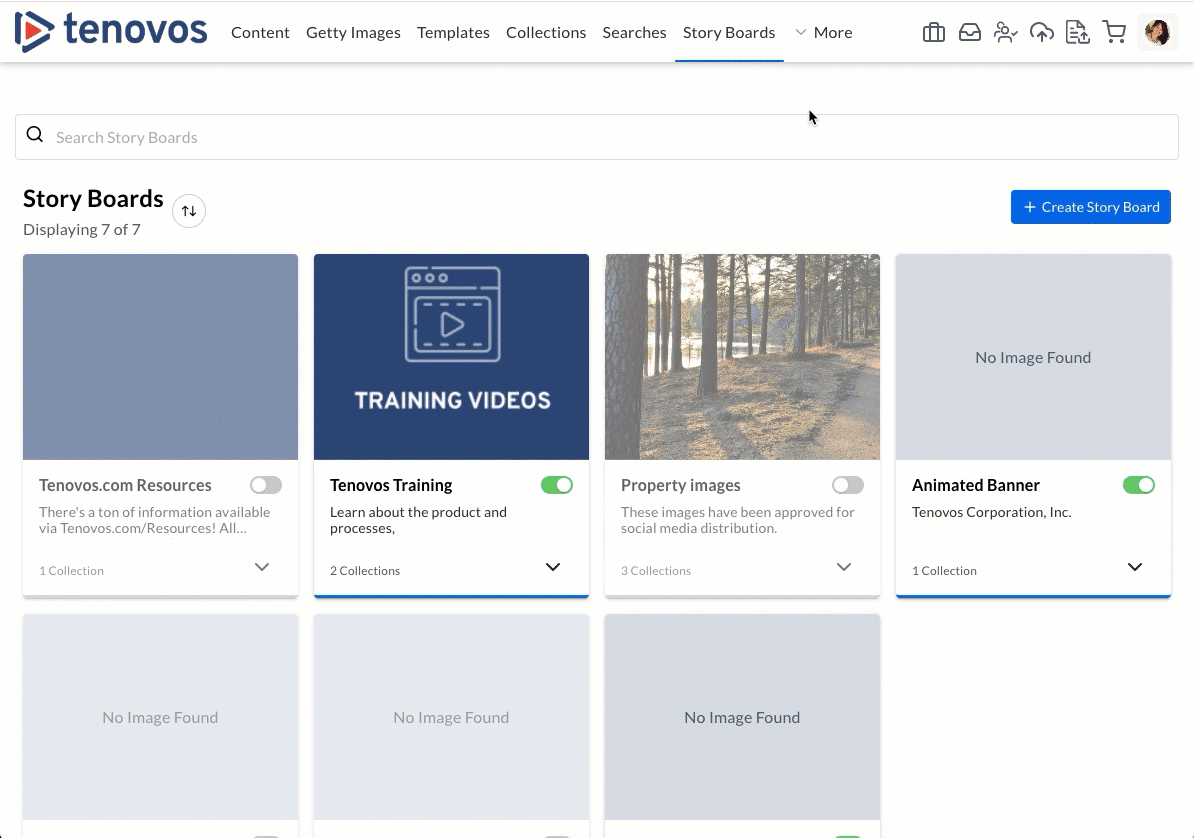1194x838 pixels.
Task: Click 'Tenovos Corporation, Inc.' description
Action: click(x=991, y=512)
